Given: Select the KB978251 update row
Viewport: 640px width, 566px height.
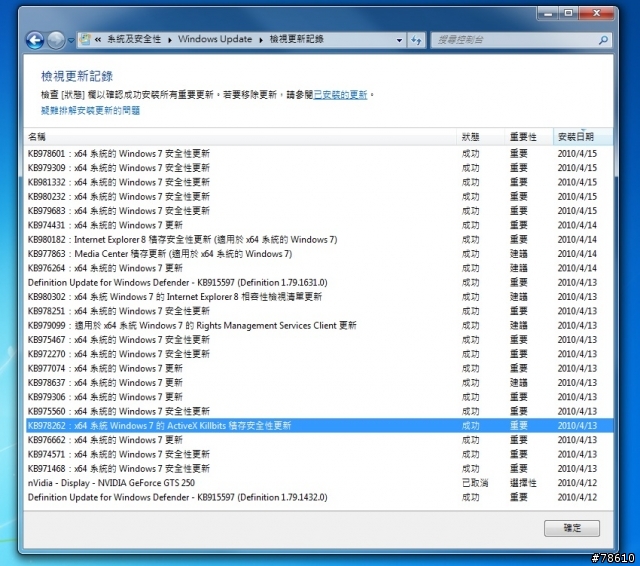Looking at the screenshot, I should 319,311.
